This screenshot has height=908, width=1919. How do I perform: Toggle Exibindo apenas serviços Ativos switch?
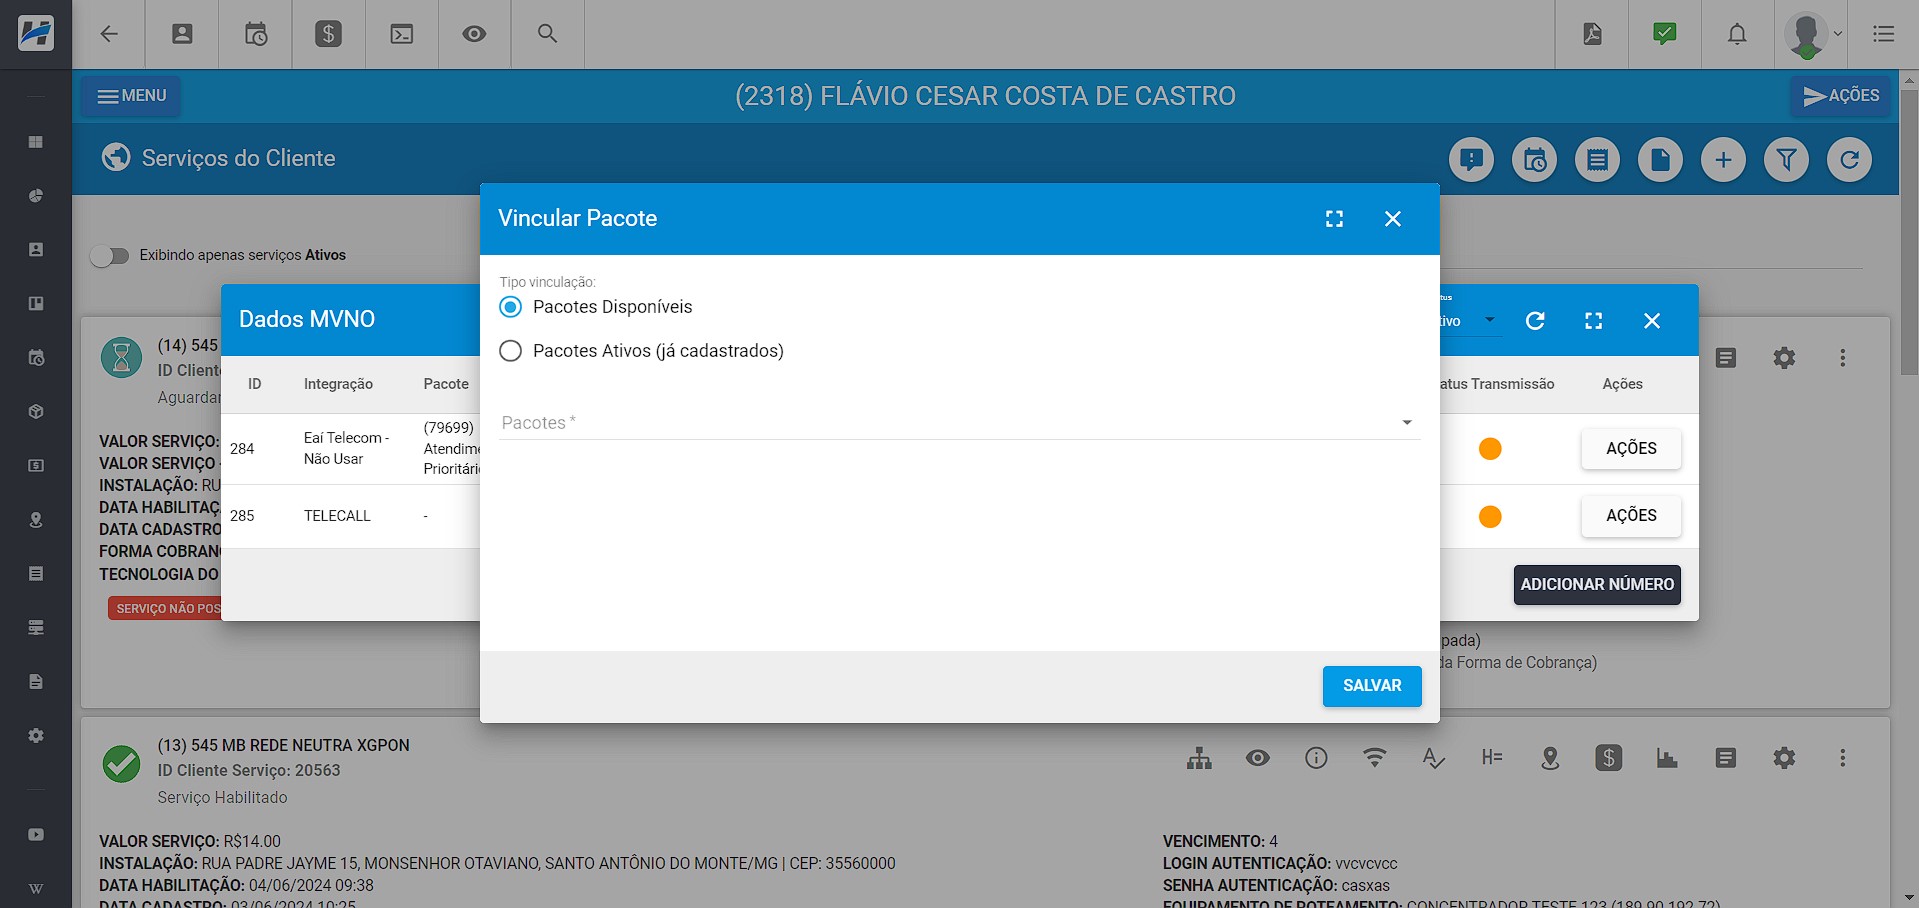[x=110, y=256]
